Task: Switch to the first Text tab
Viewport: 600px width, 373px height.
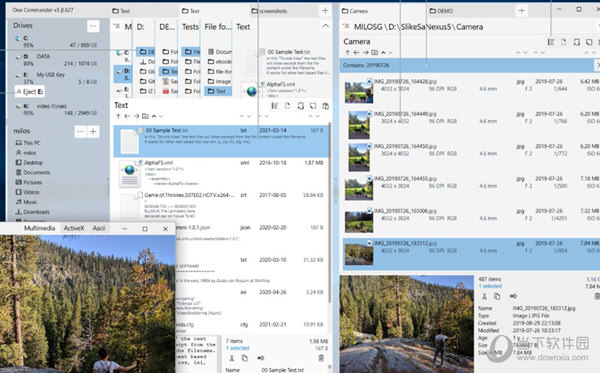Action: pos(144,11)
